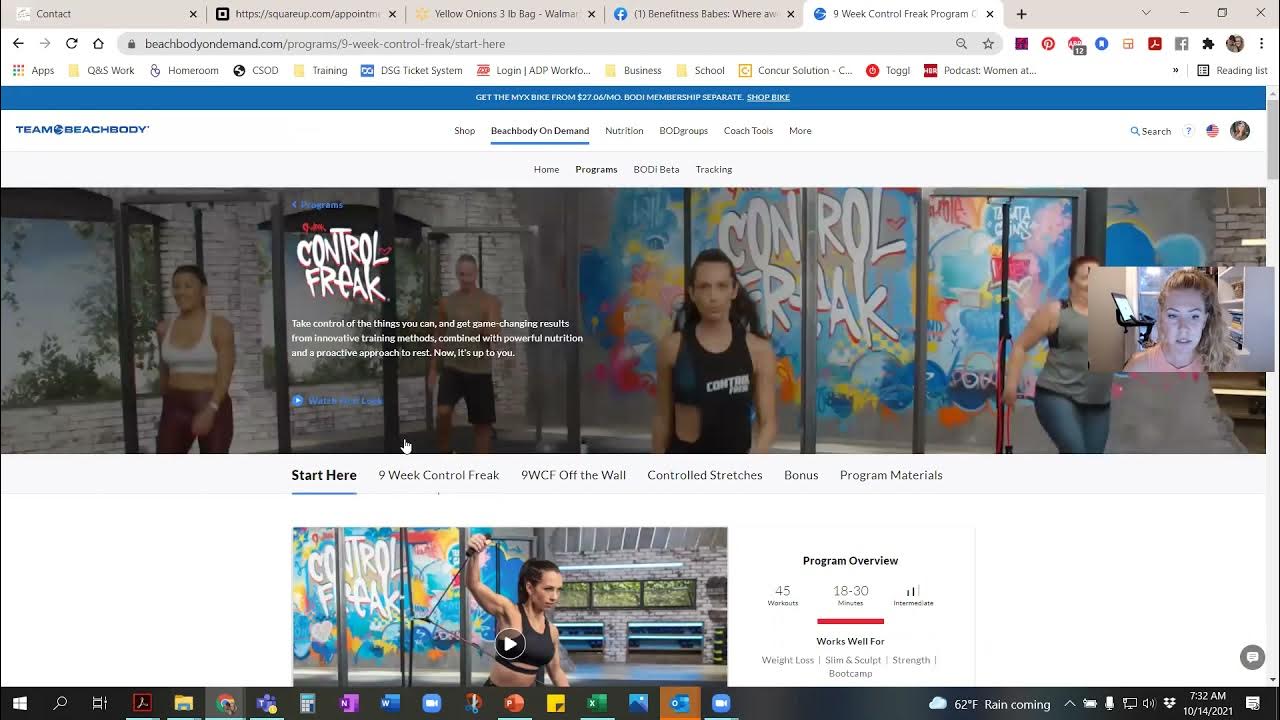Open the Extensions puzzle piece menu
1280x720 pixels.
1208,43
